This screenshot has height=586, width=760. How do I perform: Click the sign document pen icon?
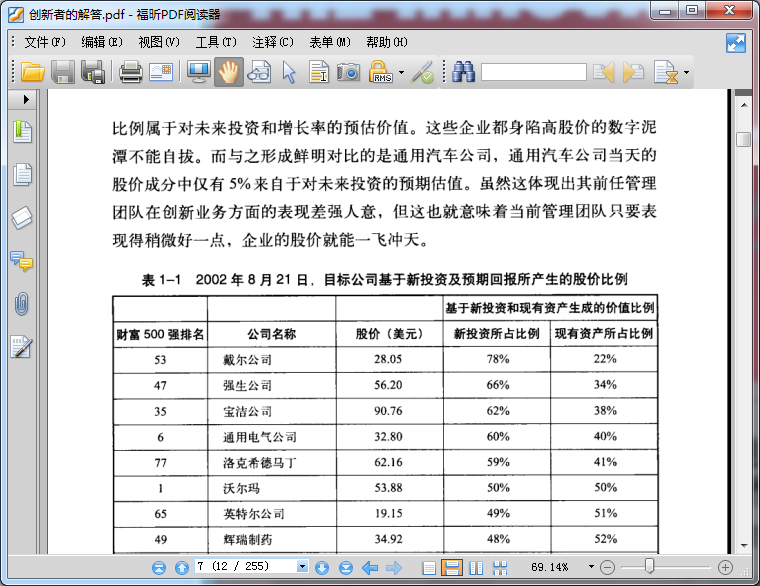tap(422, 72)
